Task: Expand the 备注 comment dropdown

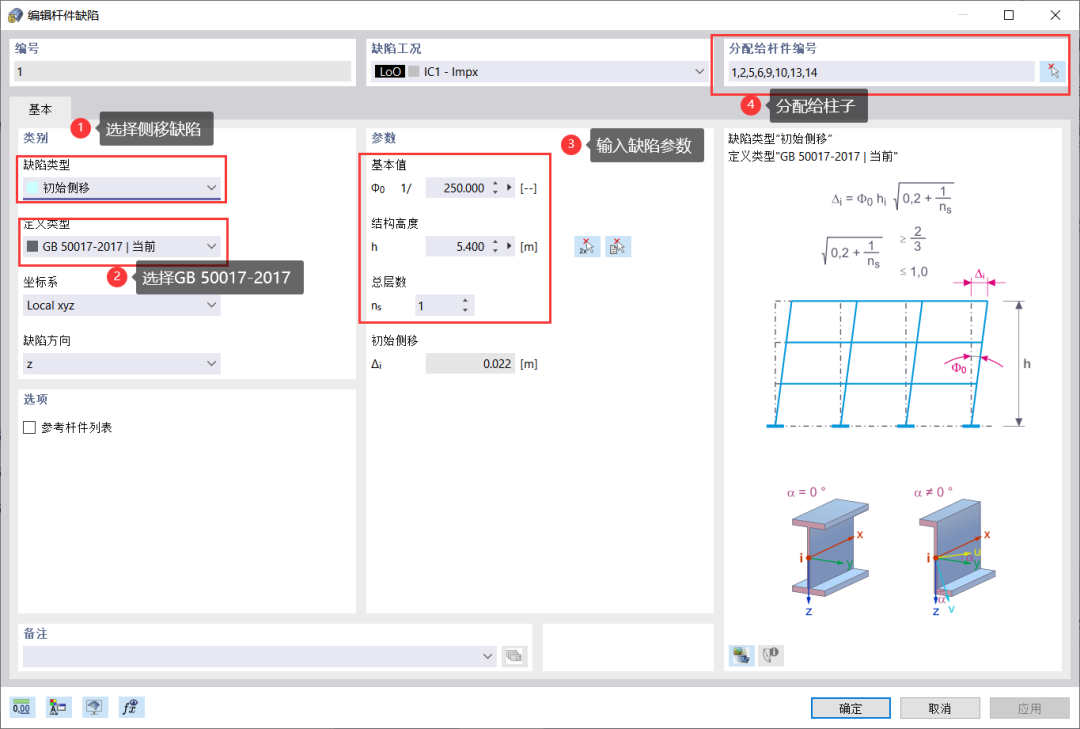Action: click(488, 656)
